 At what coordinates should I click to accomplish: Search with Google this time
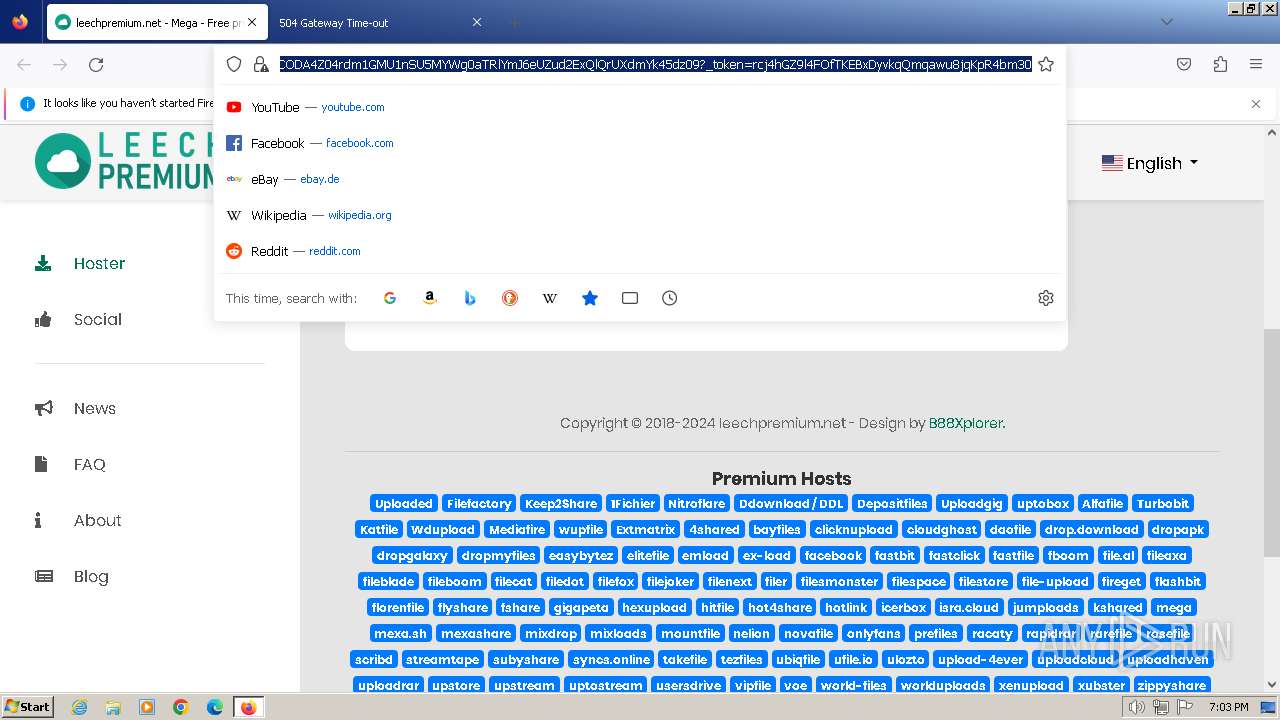tap(390, 298)
